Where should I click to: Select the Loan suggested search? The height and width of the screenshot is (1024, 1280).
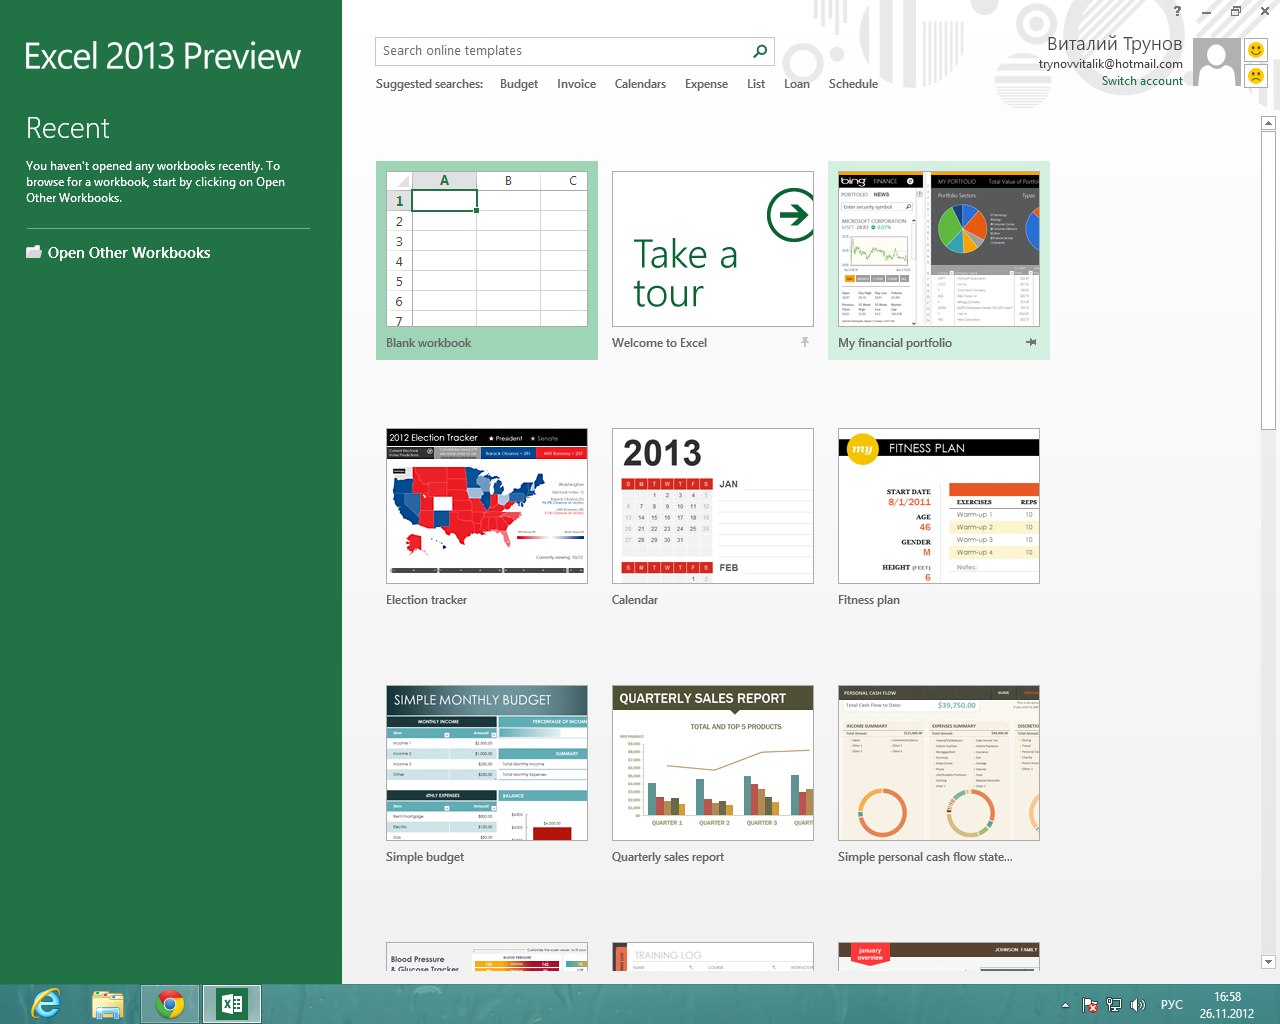coord(797,84)
